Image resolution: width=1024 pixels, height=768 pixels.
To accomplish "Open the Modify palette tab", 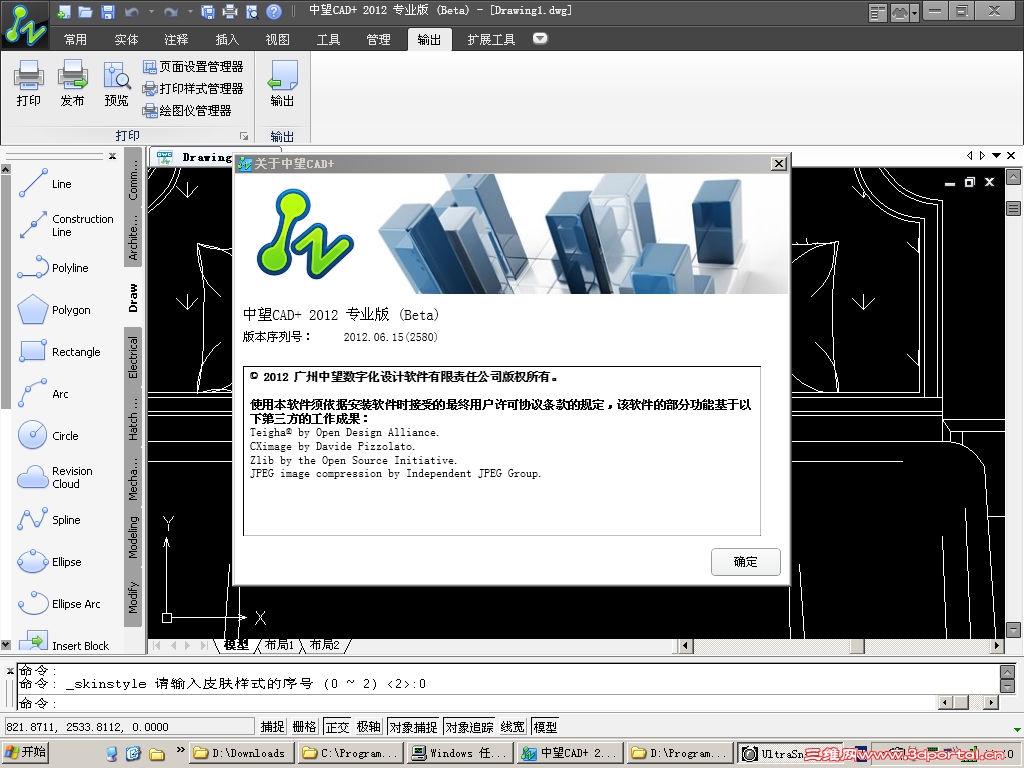I will click(133, 597).
